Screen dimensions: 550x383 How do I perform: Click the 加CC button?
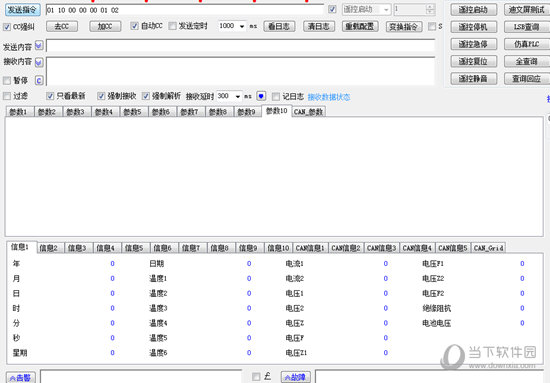click(x=105, y=26)
